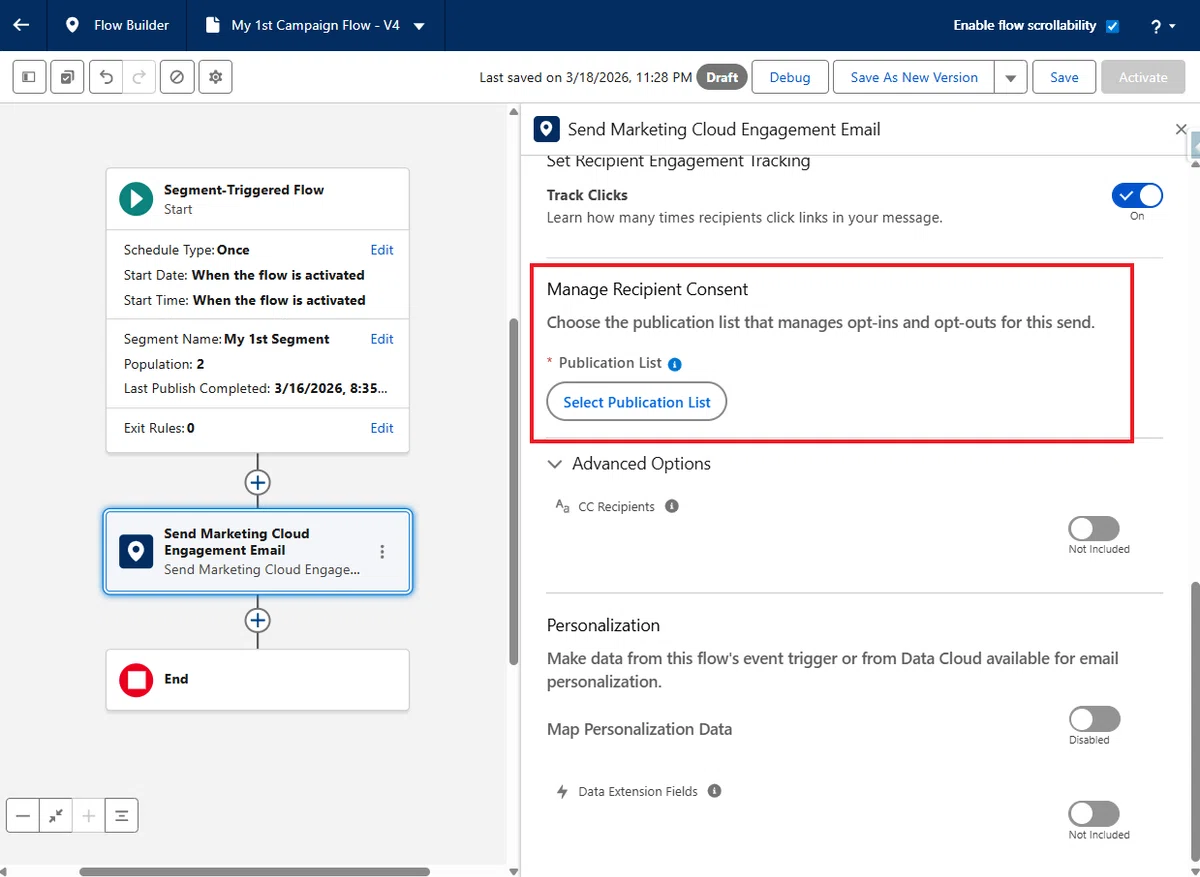1200x877 pixels.
Task: Undo the last change
Action: 106,77
